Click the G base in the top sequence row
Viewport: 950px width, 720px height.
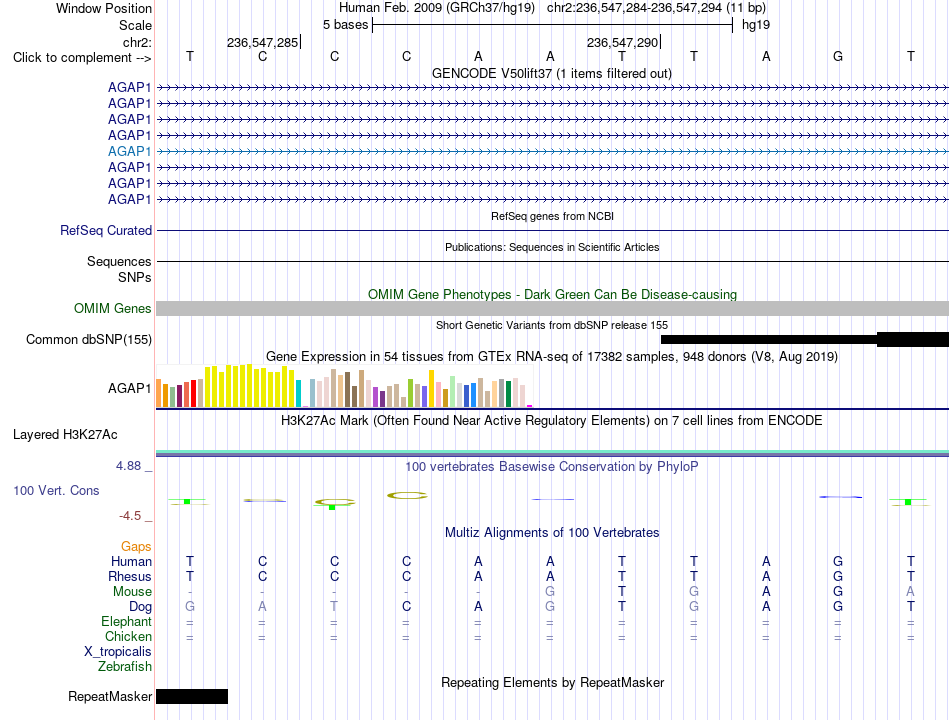click(x=838, y=56)
